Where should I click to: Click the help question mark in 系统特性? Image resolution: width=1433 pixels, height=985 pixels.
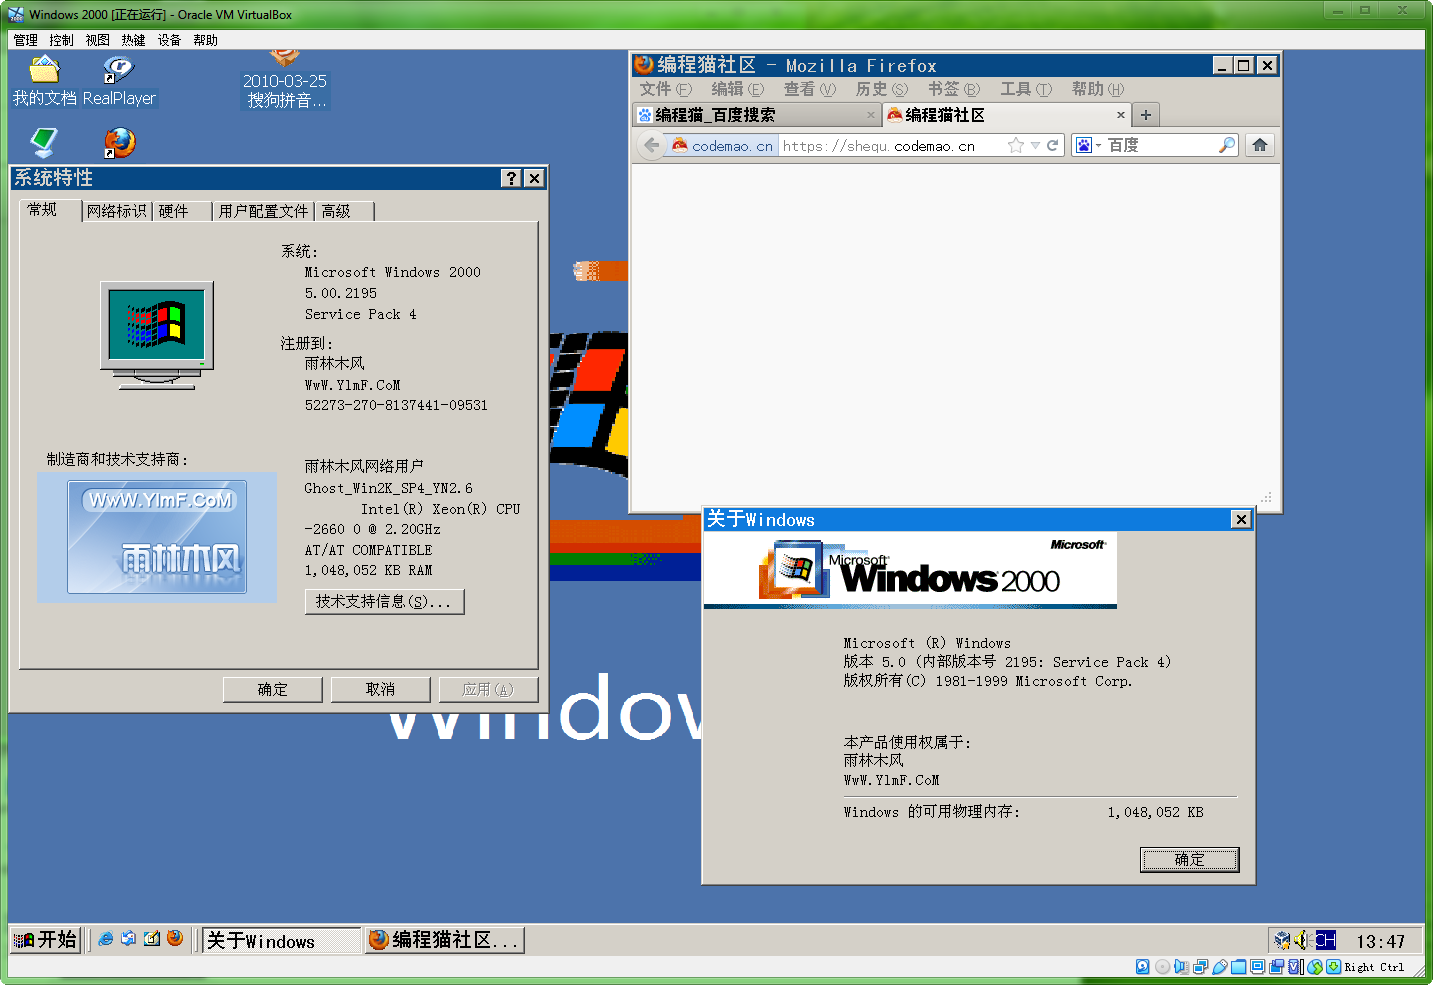pos(511,178)
